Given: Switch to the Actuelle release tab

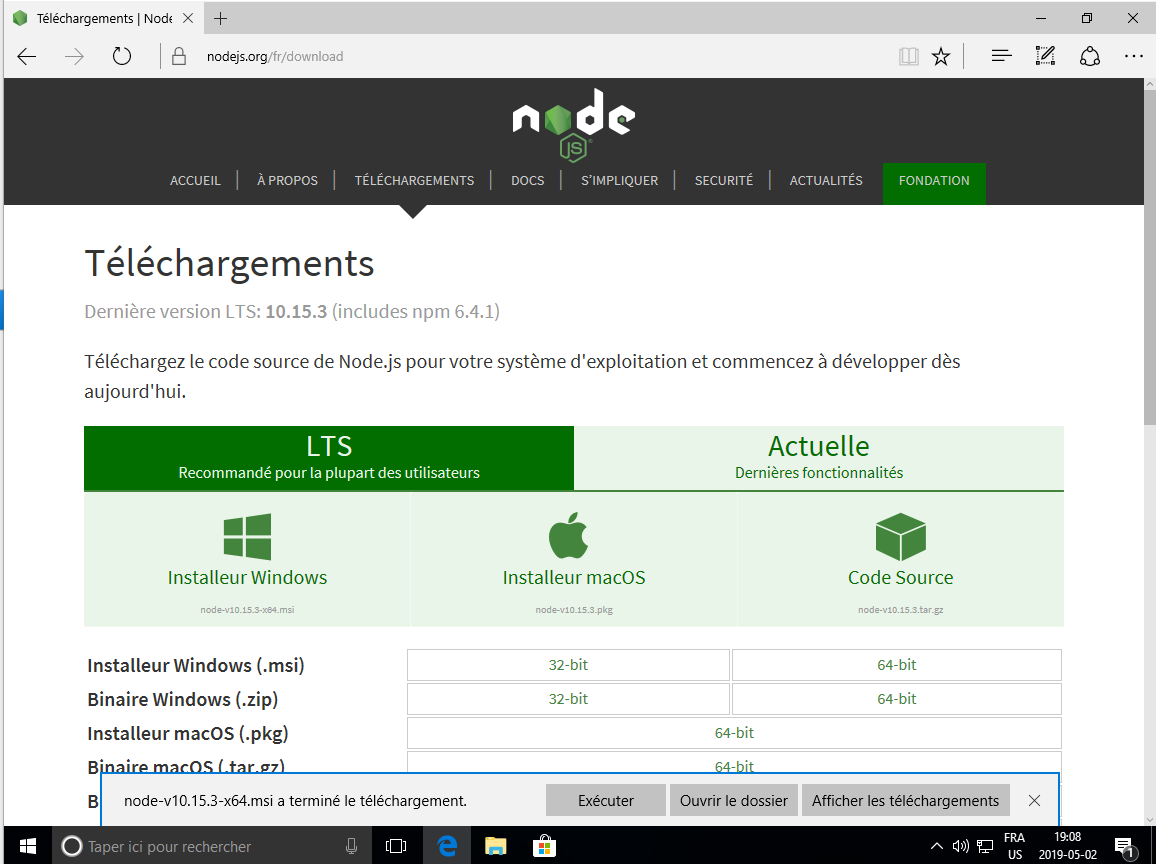Looking at the screenshot, I should tap(818, 458).
